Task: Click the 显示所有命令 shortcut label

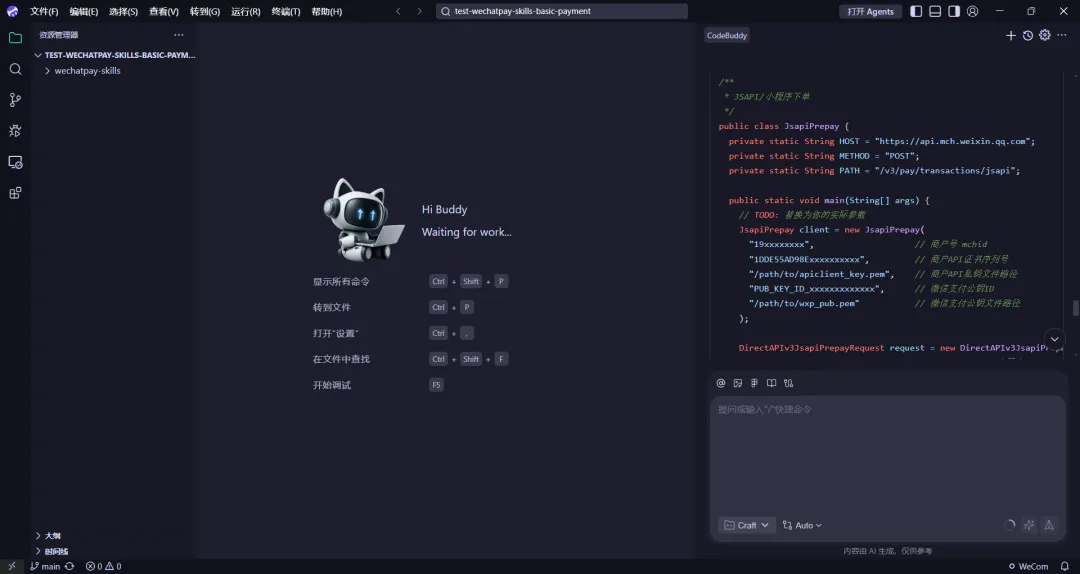Action: coord(341,282)
